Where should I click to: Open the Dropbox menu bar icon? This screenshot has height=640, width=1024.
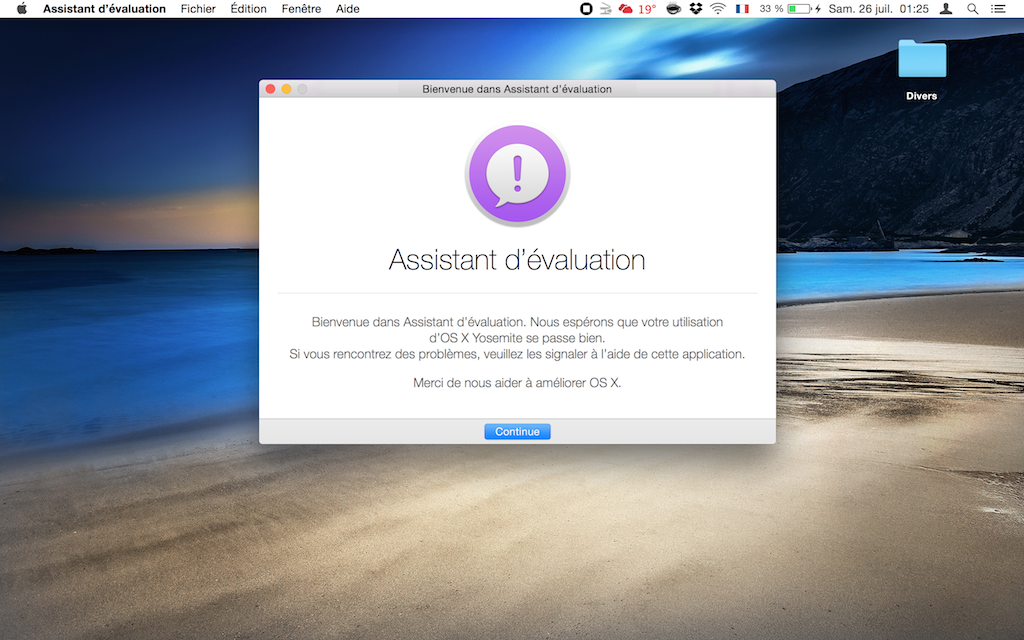696,8
